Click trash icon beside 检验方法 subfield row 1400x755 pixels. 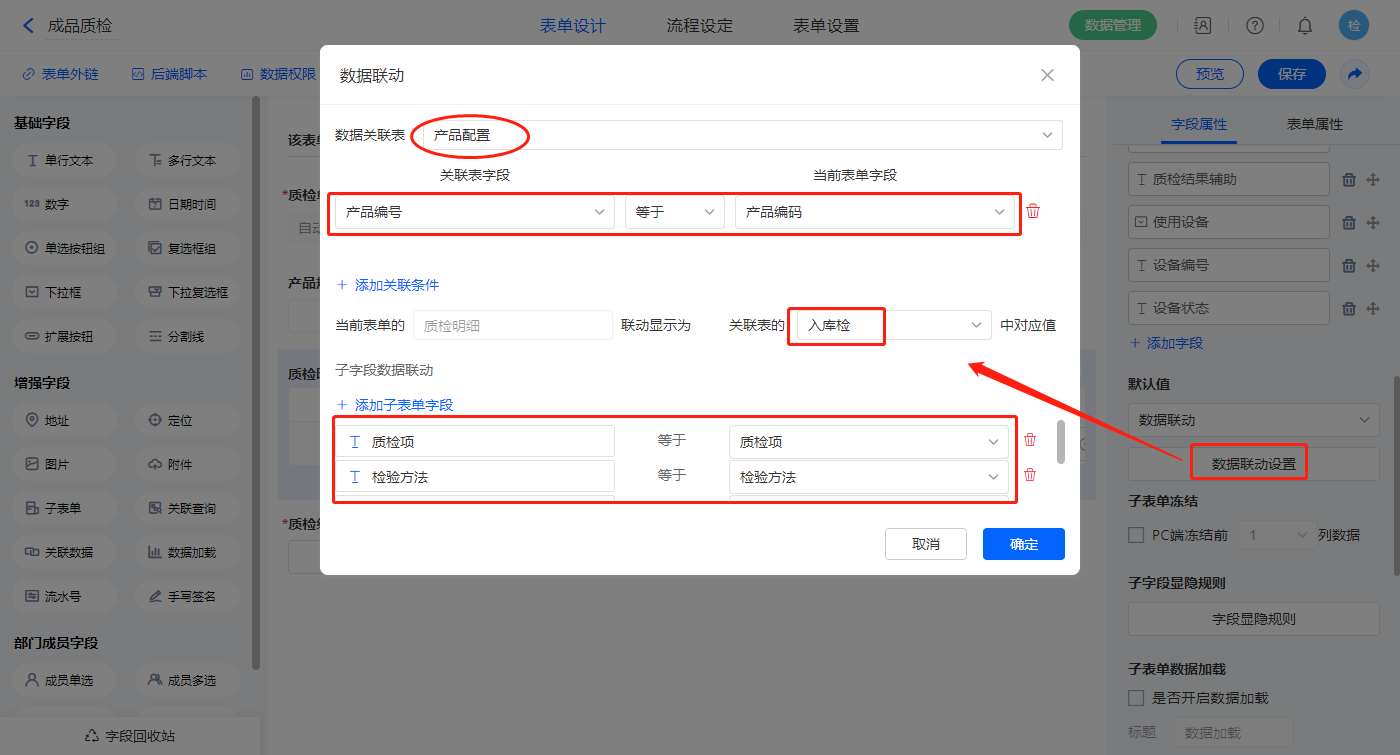(1030, 475)
